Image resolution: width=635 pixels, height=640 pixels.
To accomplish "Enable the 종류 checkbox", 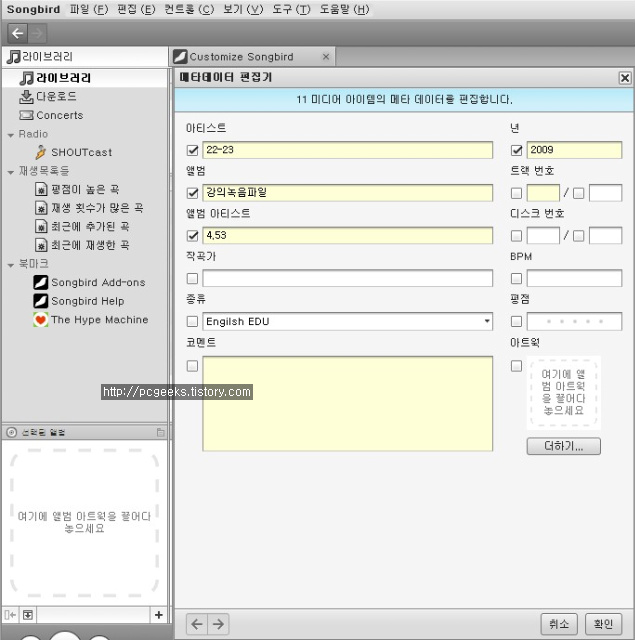I will click(192, 321).
